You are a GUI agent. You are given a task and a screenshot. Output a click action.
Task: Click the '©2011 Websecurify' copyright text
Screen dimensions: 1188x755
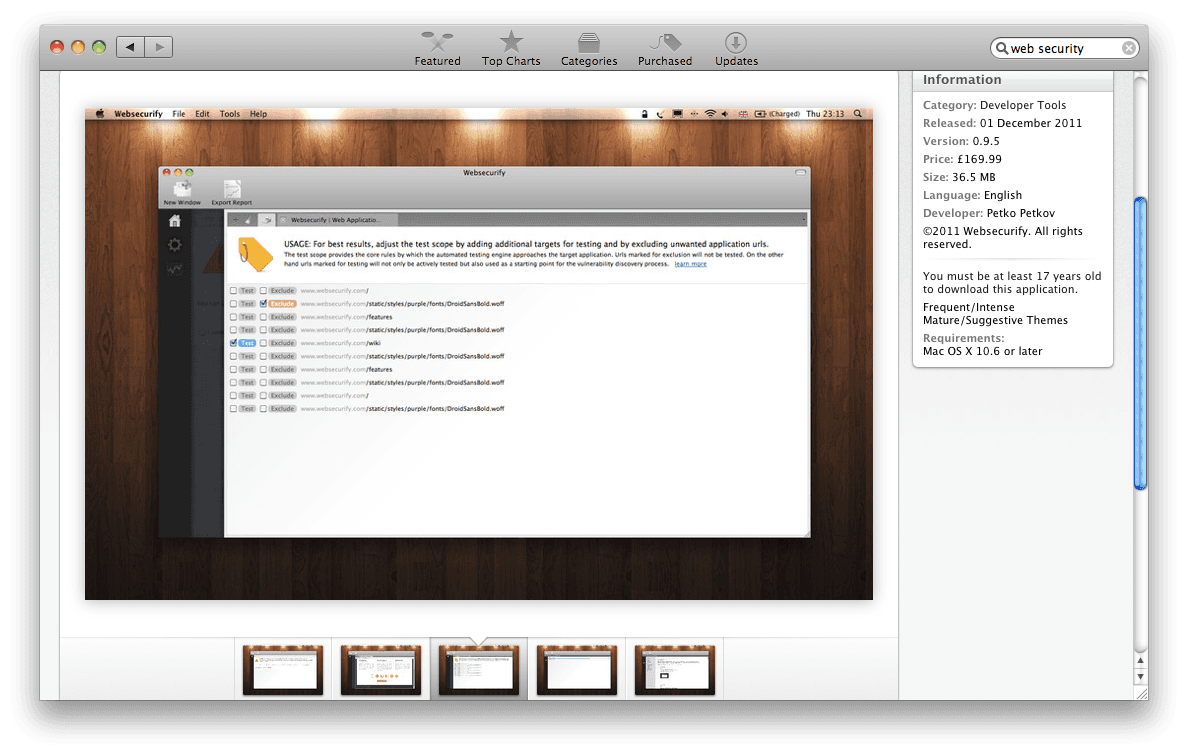point(1002,238)
